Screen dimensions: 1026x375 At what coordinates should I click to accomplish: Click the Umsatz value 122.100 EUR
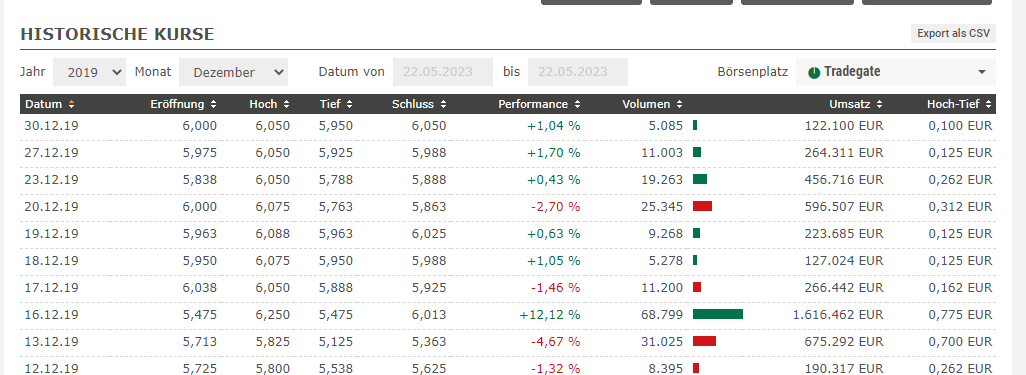pos(844,126)
